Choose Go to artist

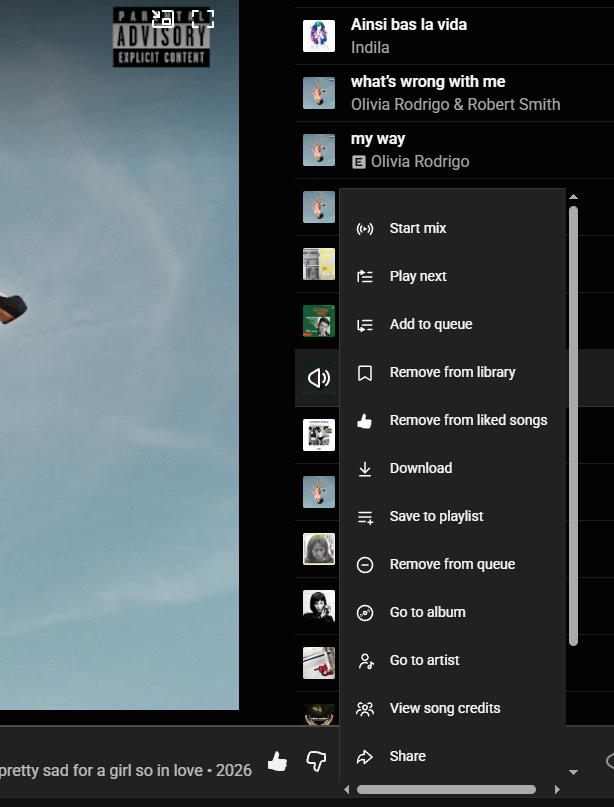[x=452, y=660]
